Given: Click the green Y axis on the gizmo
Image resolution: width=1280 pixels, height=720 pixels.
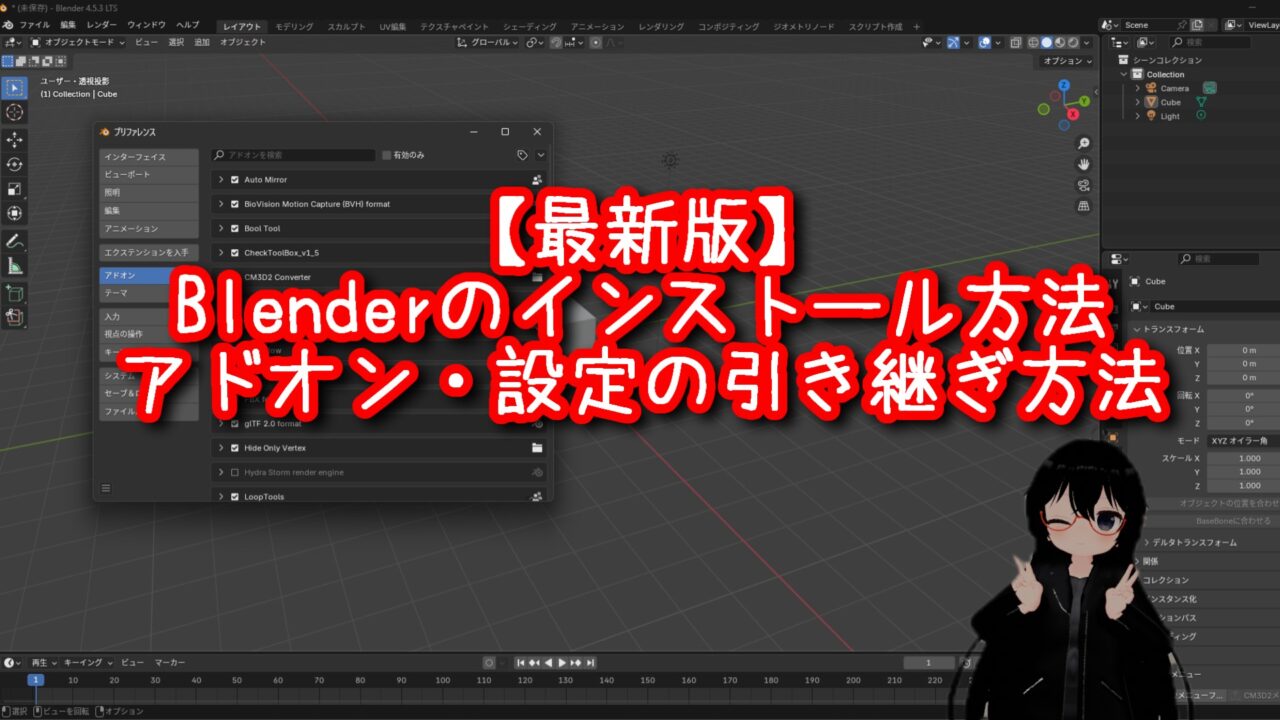Looking at the screenshot, I should [x=1084, y=101].
